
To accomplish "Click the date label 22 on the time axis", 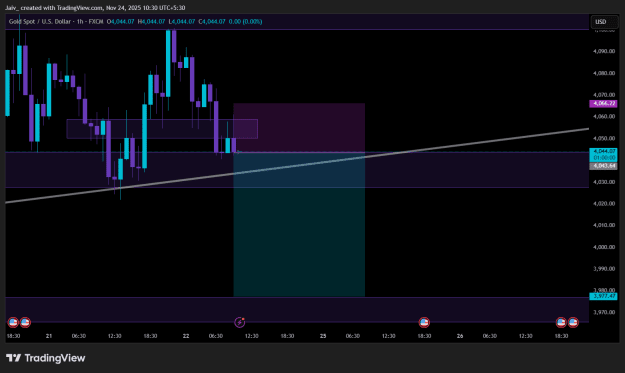I will (x=186, y=336).
